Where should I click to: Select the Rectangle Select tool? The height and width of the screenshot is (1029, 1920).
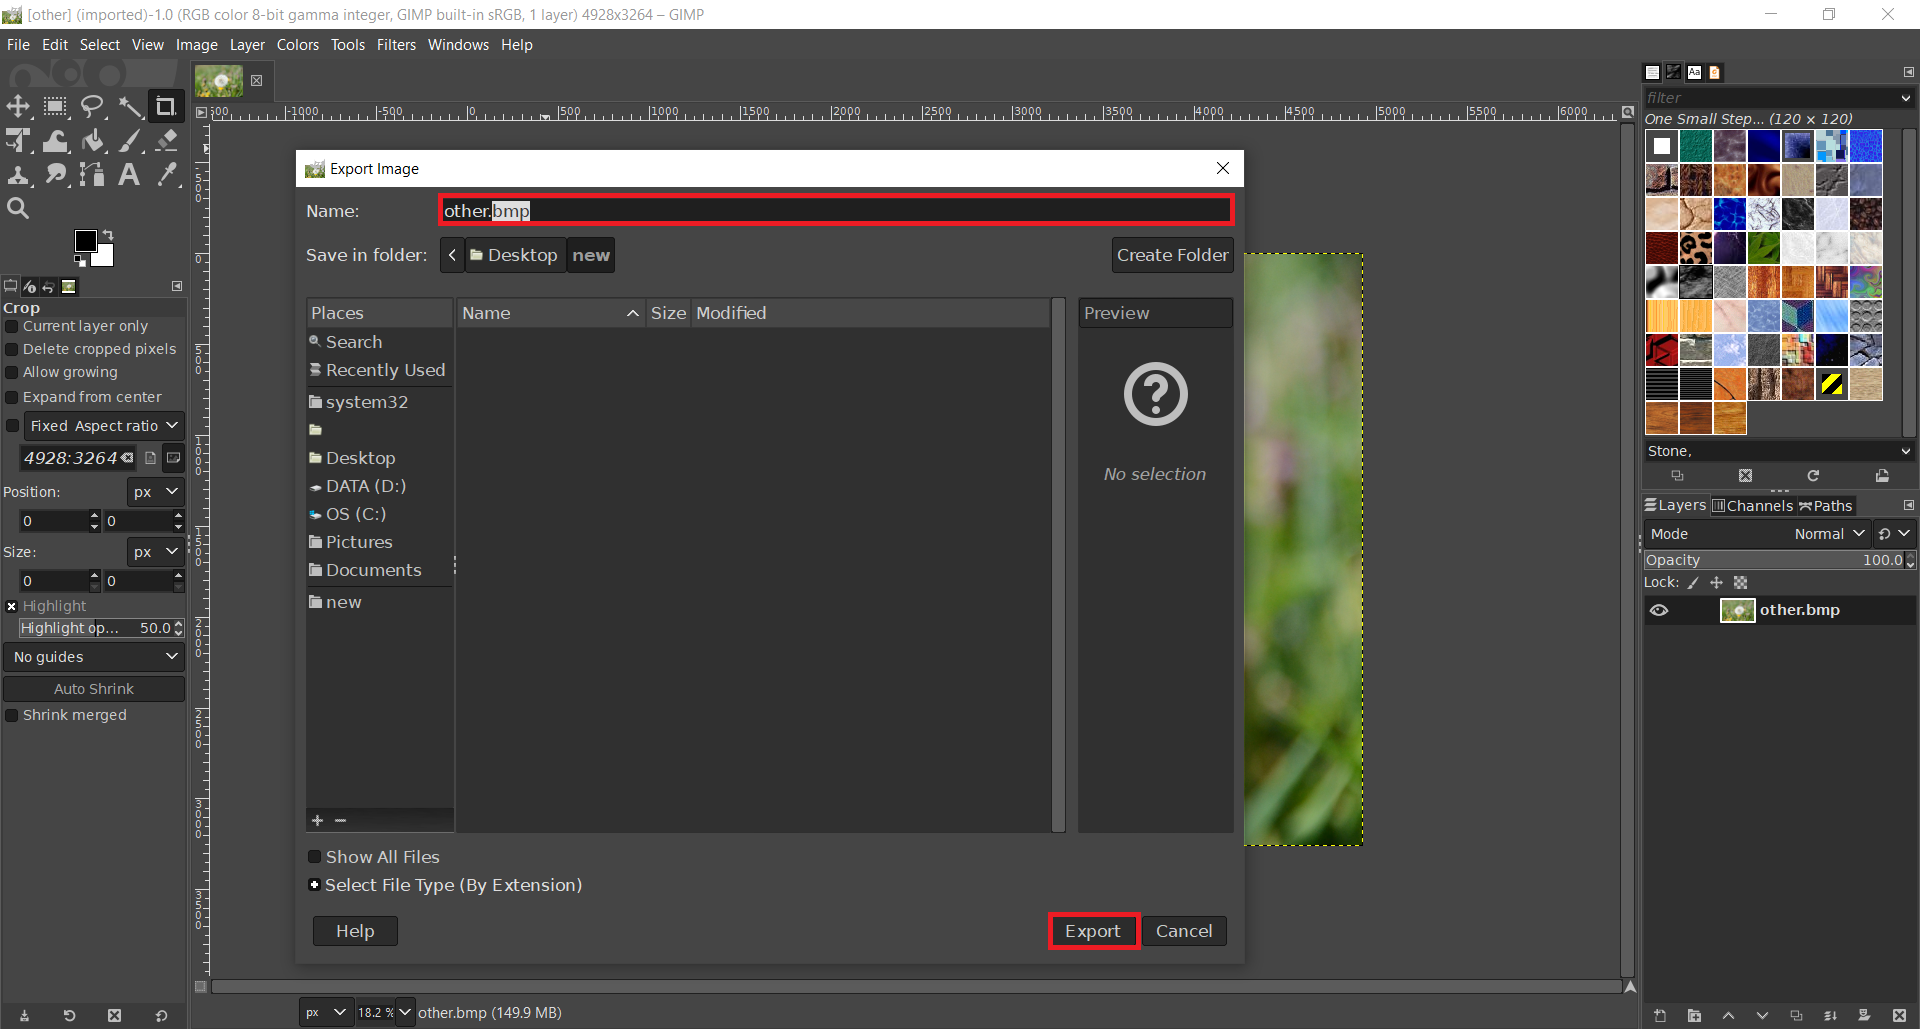pos(55,107)
